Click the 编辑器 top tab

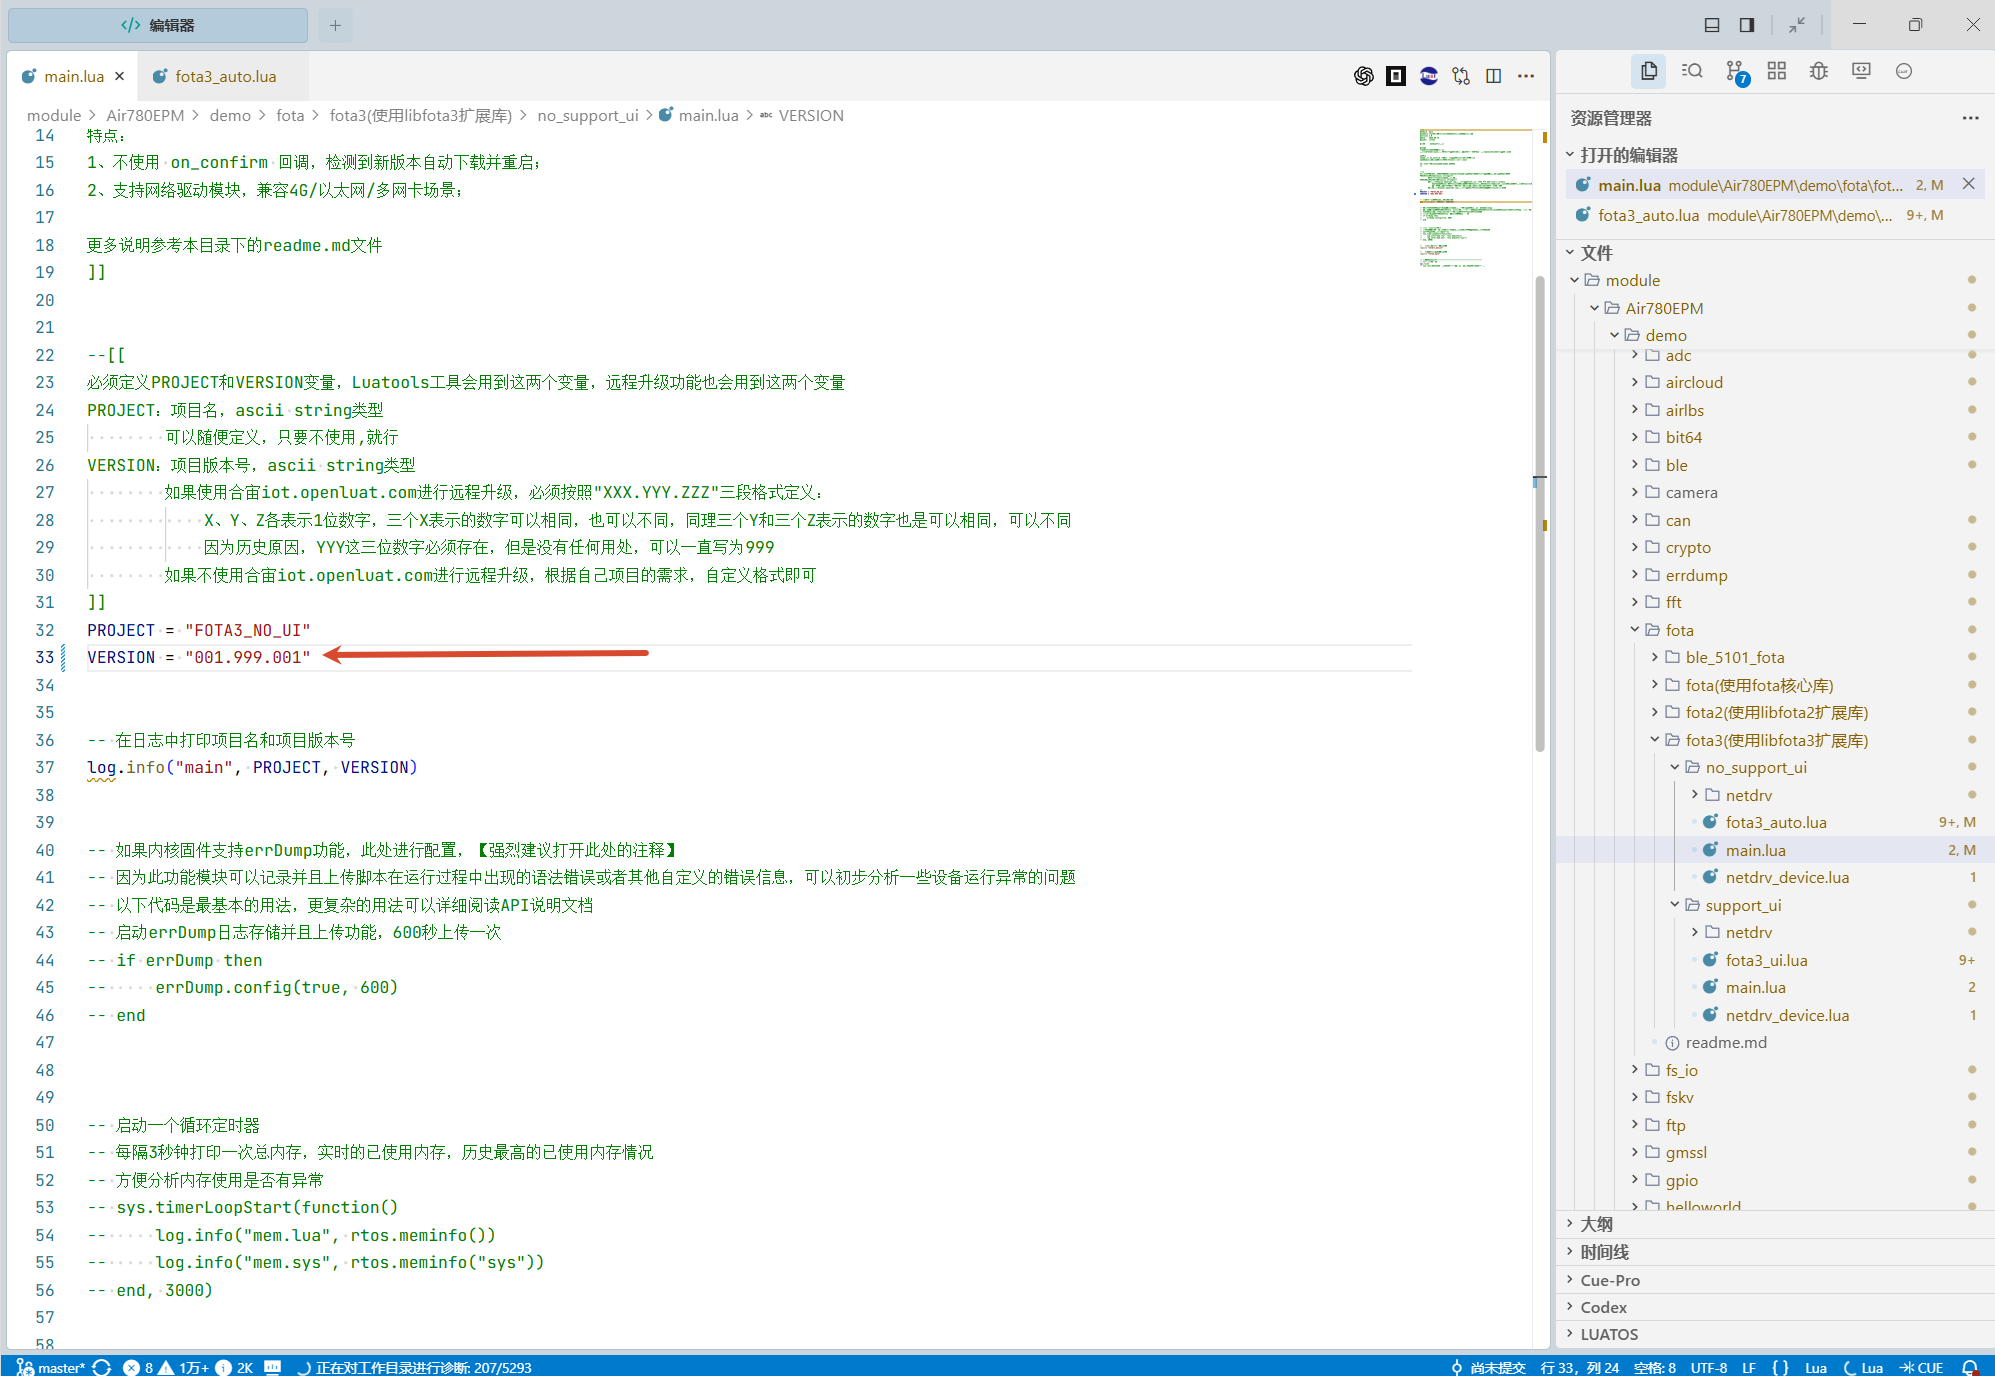click(x=158, y=25)
